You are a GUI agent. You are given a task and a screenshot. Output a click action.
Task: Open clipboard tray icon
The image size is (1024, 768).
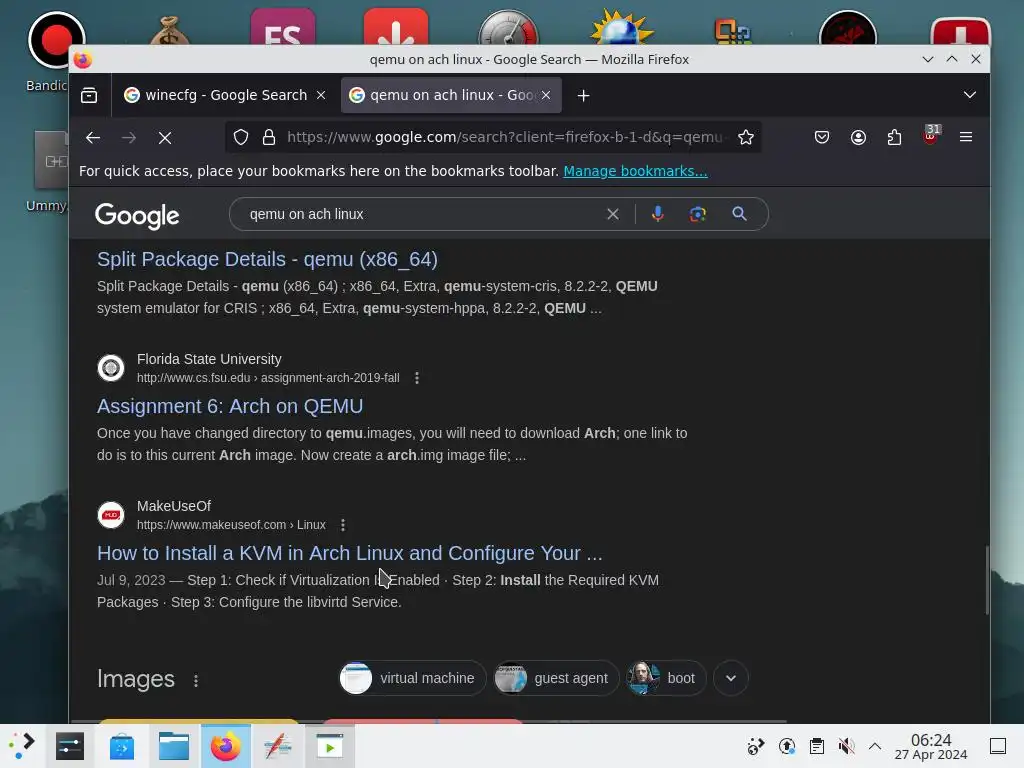(x=816, y=746)
